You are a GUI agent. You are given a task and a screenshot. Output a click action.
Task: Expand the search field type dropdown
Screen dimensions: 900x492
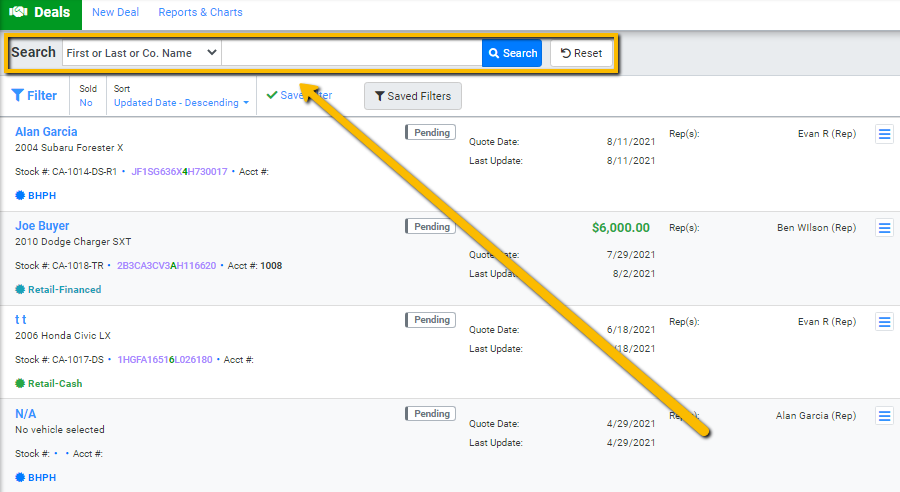click(141, 53)
